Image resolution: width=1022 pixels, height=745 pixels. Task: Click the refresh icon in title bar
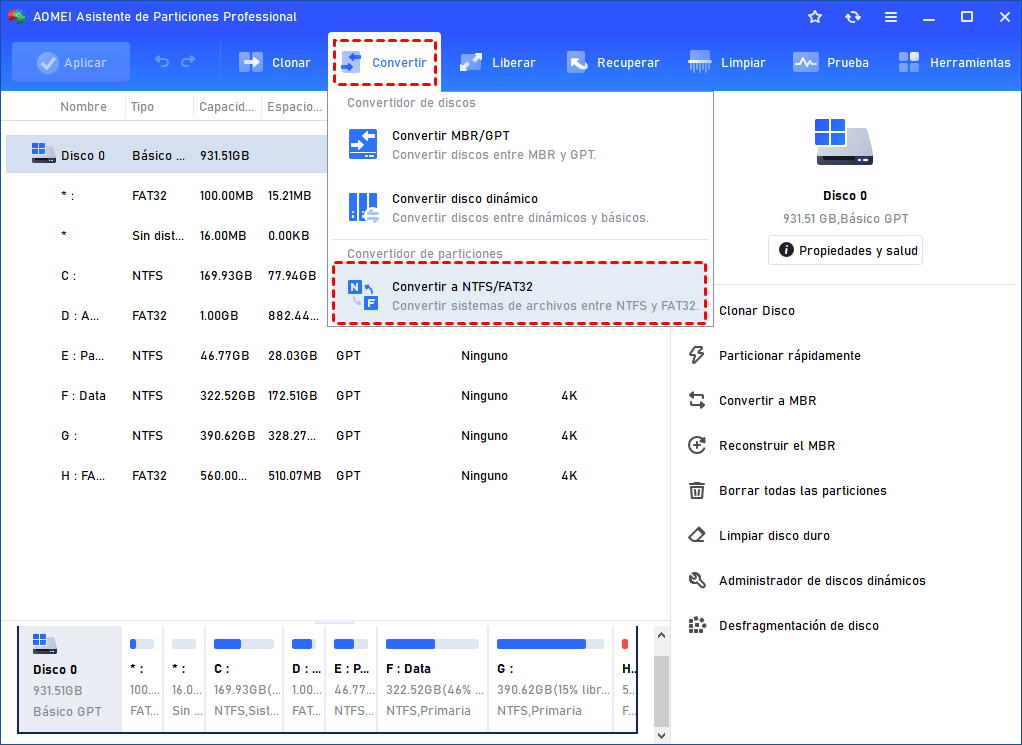(853, 17)
